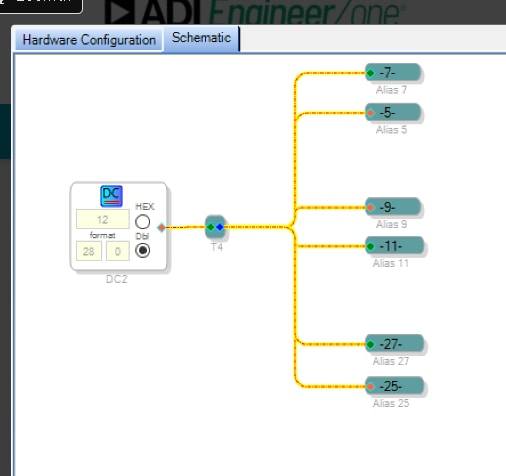Screen dimensions: 506x476
Task: Edit the format field showing 0
Action: pyautogui.click(x=118, y=251)
